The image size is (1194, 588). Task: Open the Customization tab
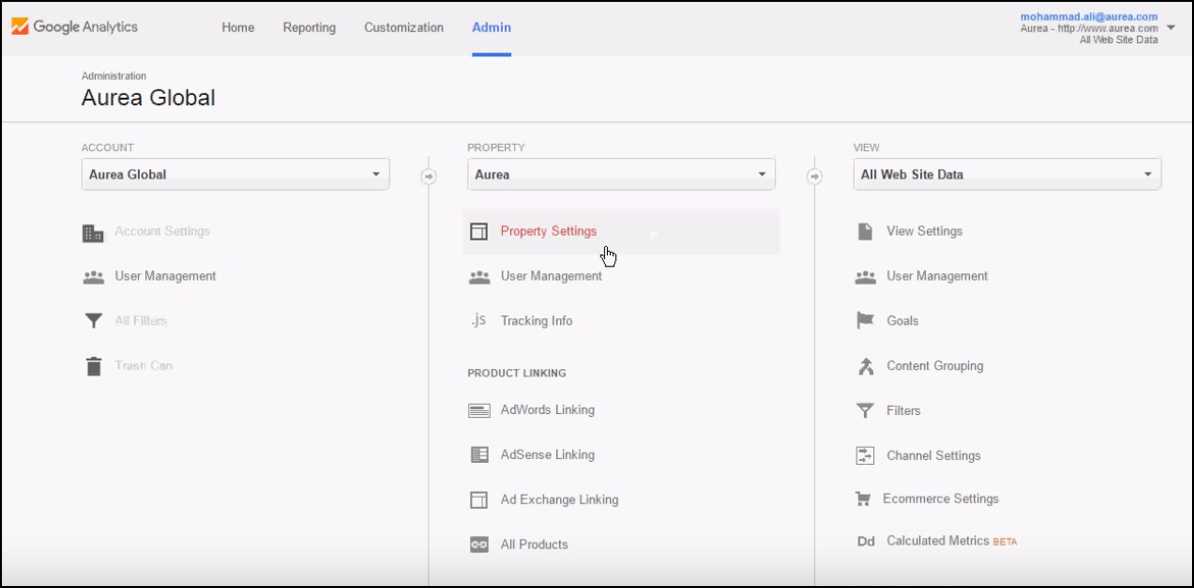(x=404, y=27)
